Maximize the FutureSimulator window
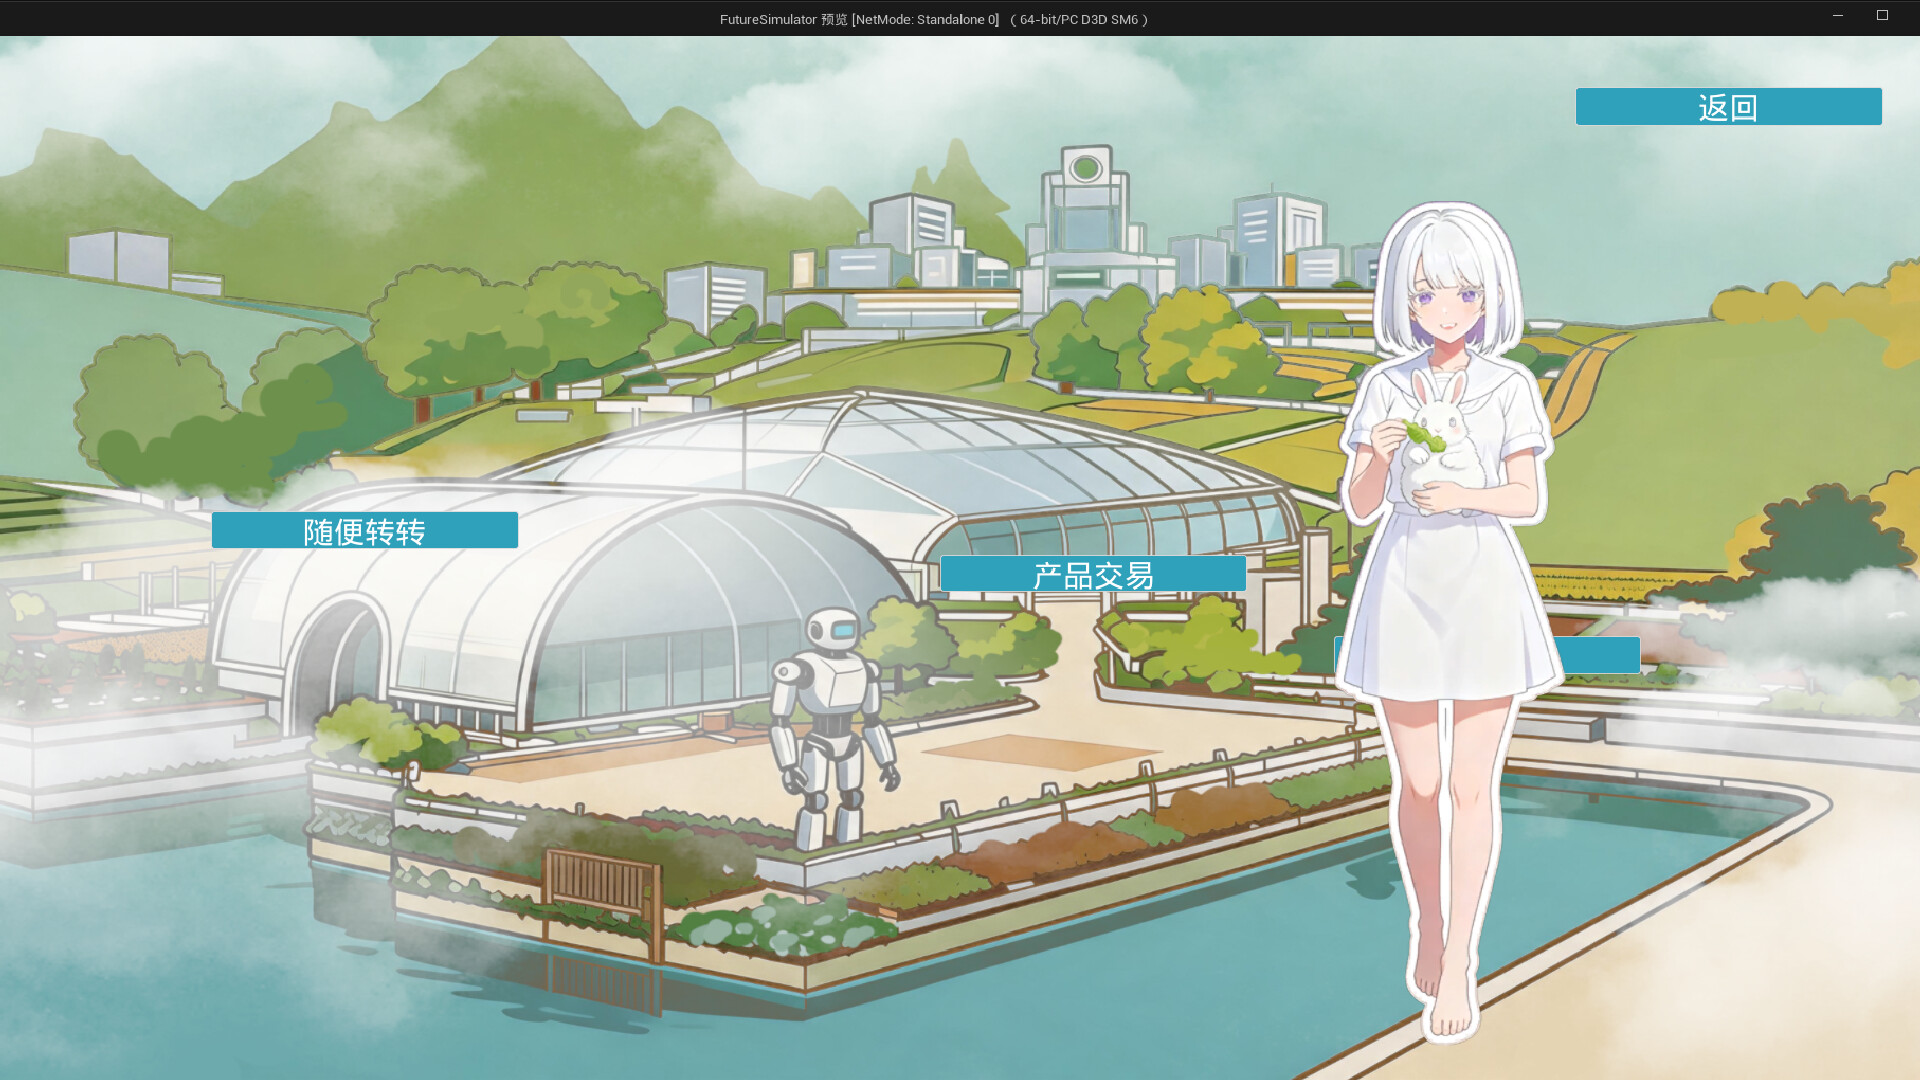The image size is (1920, 1080). point(1882,15)
